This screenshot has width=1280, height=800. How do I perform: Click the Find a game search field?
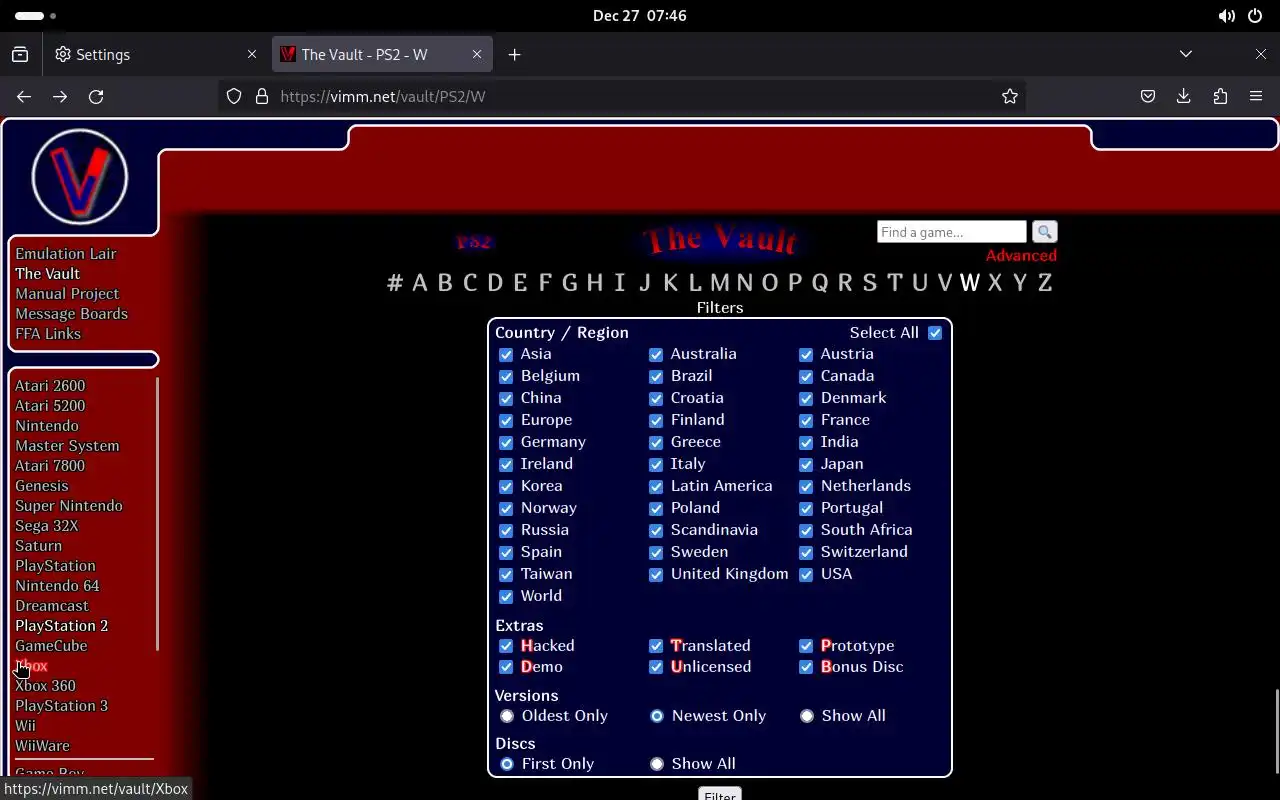[951, 232]
